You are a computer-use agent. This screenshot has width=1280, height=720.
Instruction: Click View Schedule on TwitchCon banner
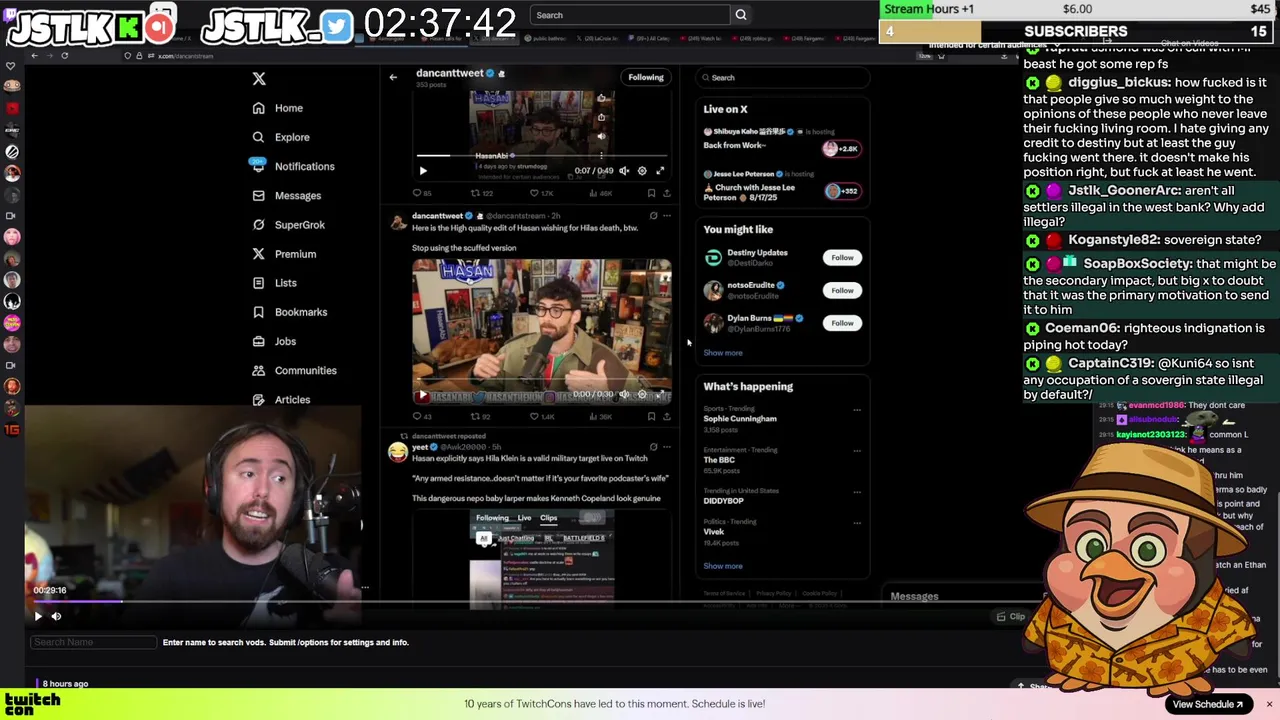[x=1207, y=704]
